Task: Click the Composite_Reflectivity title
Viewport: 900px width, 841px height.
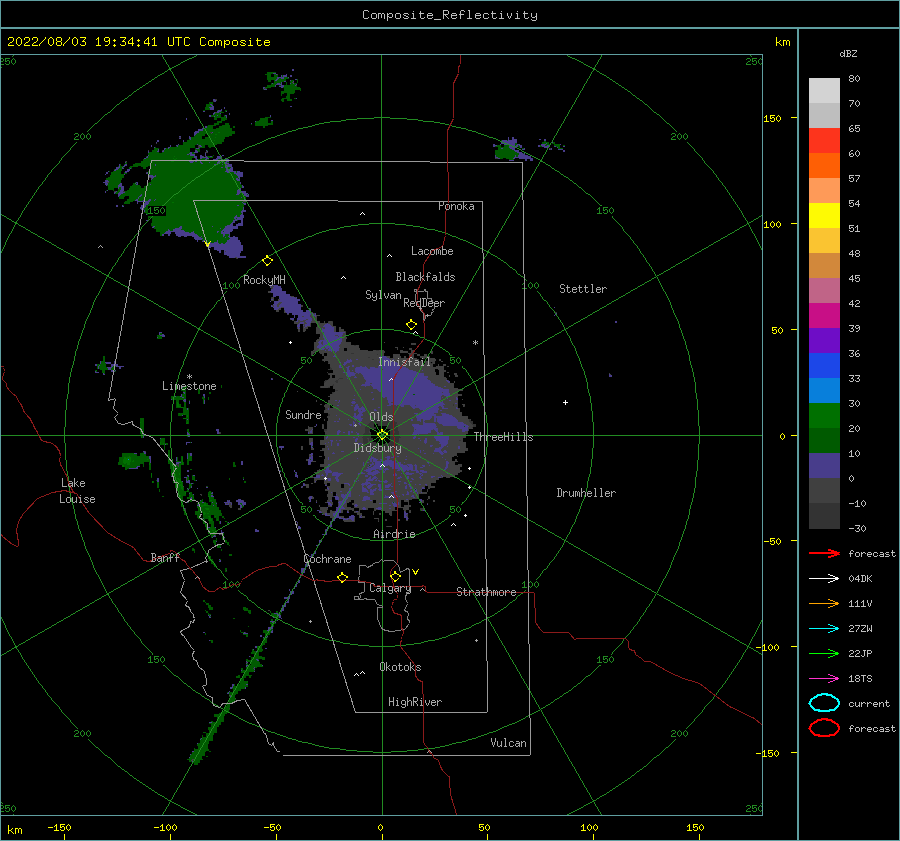Action: coord(450,15)
